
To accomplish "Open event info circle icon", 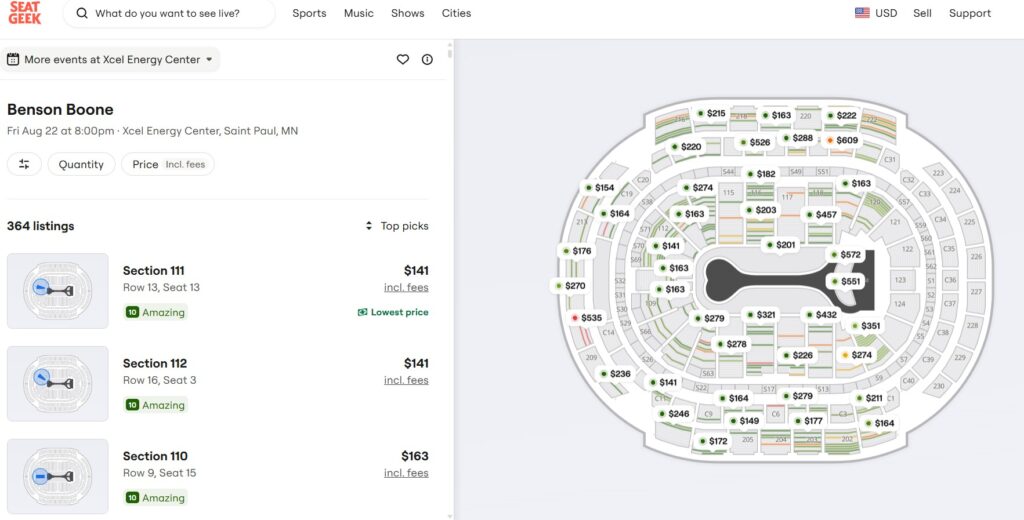I will point(427,59).
